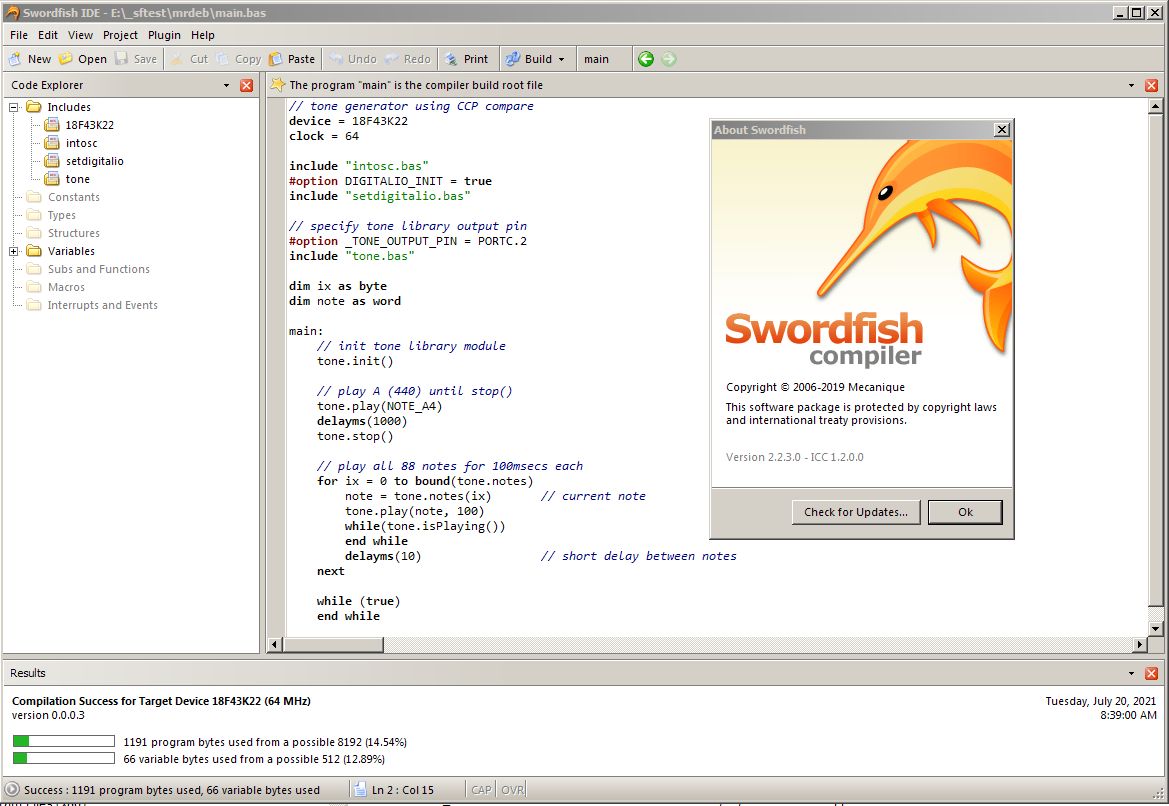The image size is (1169, 806).
Task: Click the Redo arrow icon
Action: (392, 59)
